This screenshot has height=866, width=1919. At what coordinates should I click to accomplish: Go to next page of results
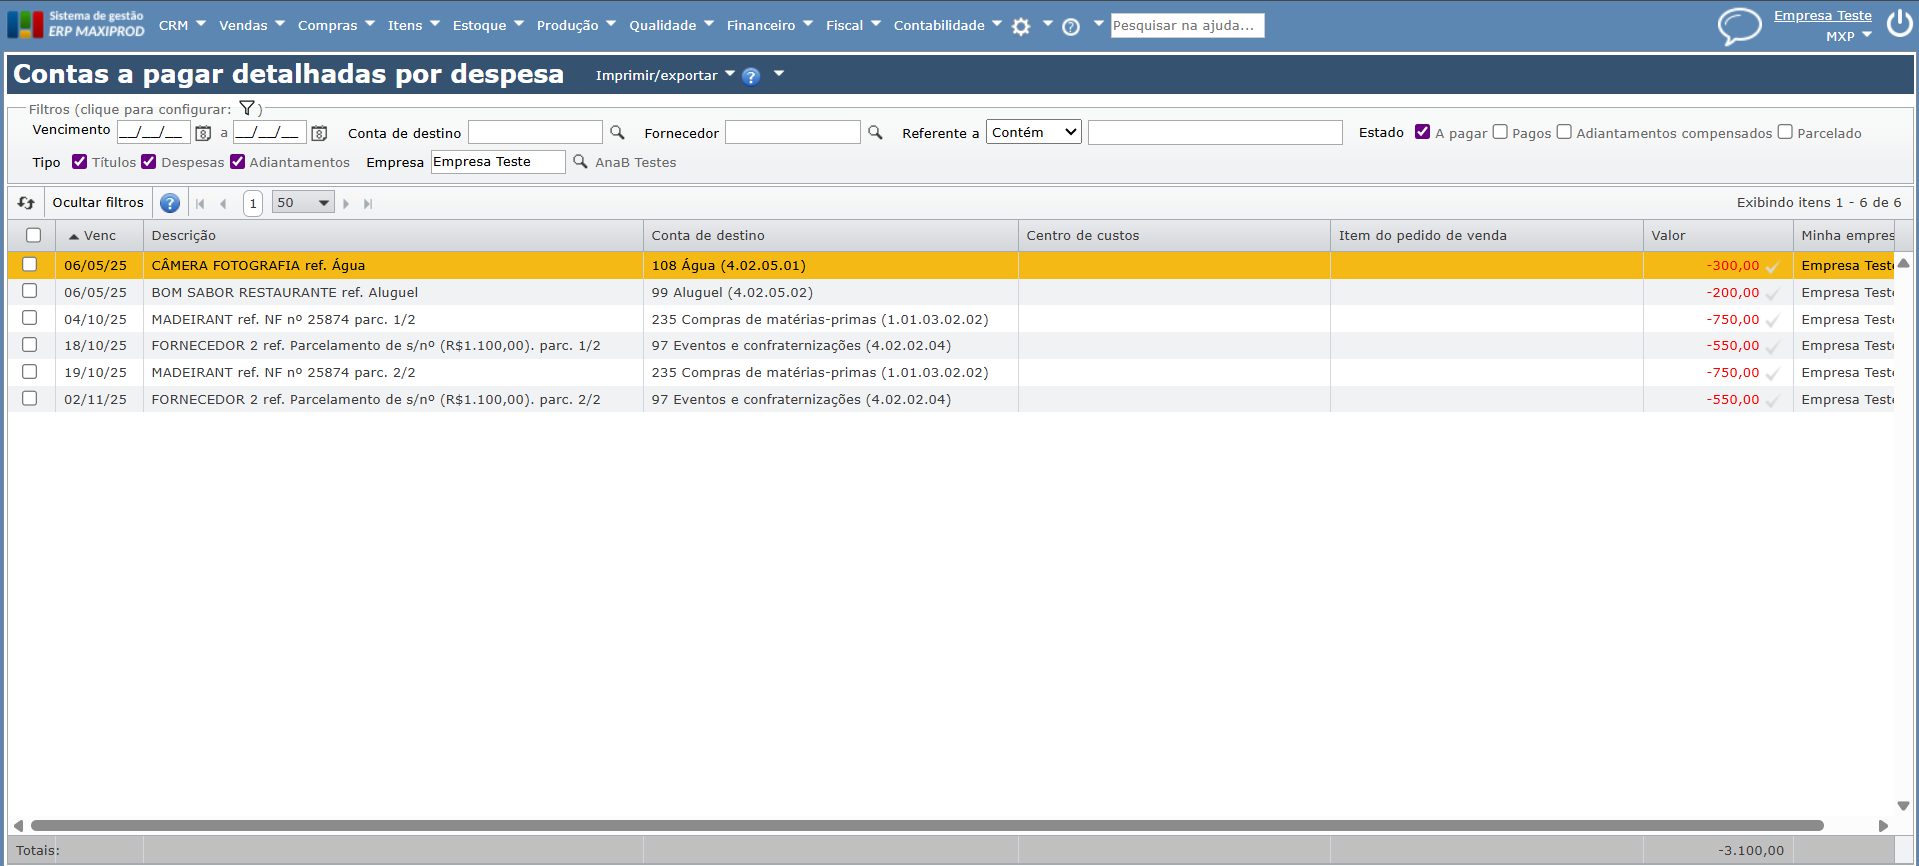click(x=346, y=204)
